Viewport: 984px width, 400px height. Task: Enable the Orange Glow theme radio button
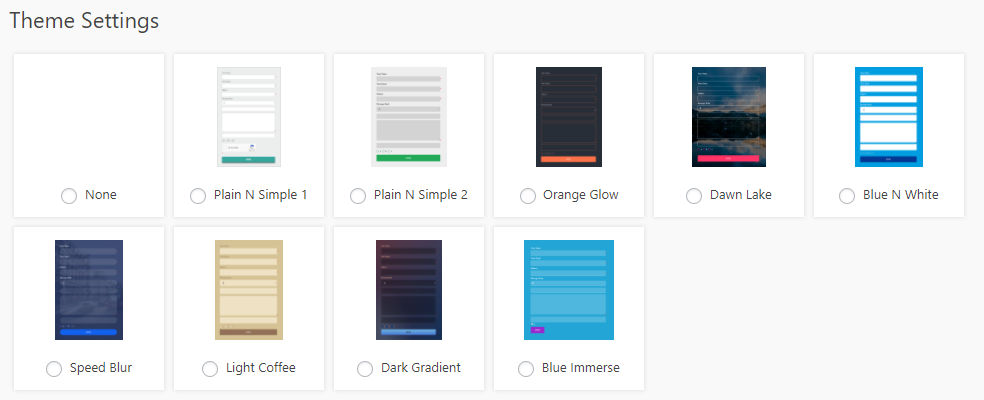click(x=528, y=196)
